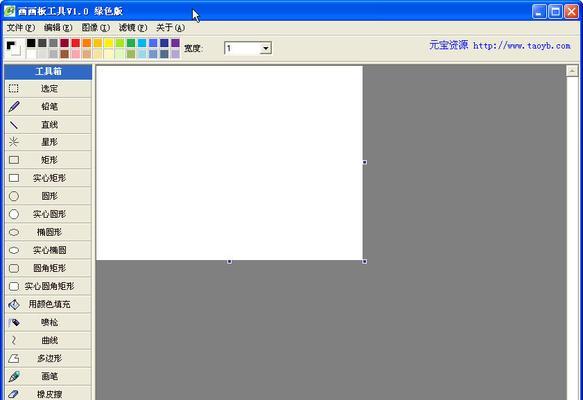The height and width of the screenshot is (400, 583).
Task: Open the 图像 image menu
Action: [96, 28]
